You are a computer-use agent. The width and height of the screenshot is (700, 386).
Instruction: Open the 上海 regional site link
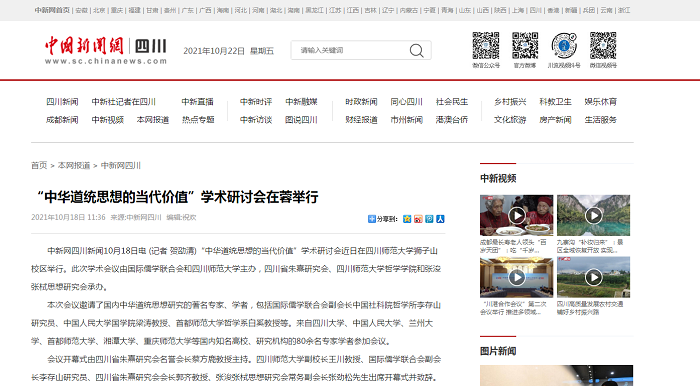click(x=518, y=10)
